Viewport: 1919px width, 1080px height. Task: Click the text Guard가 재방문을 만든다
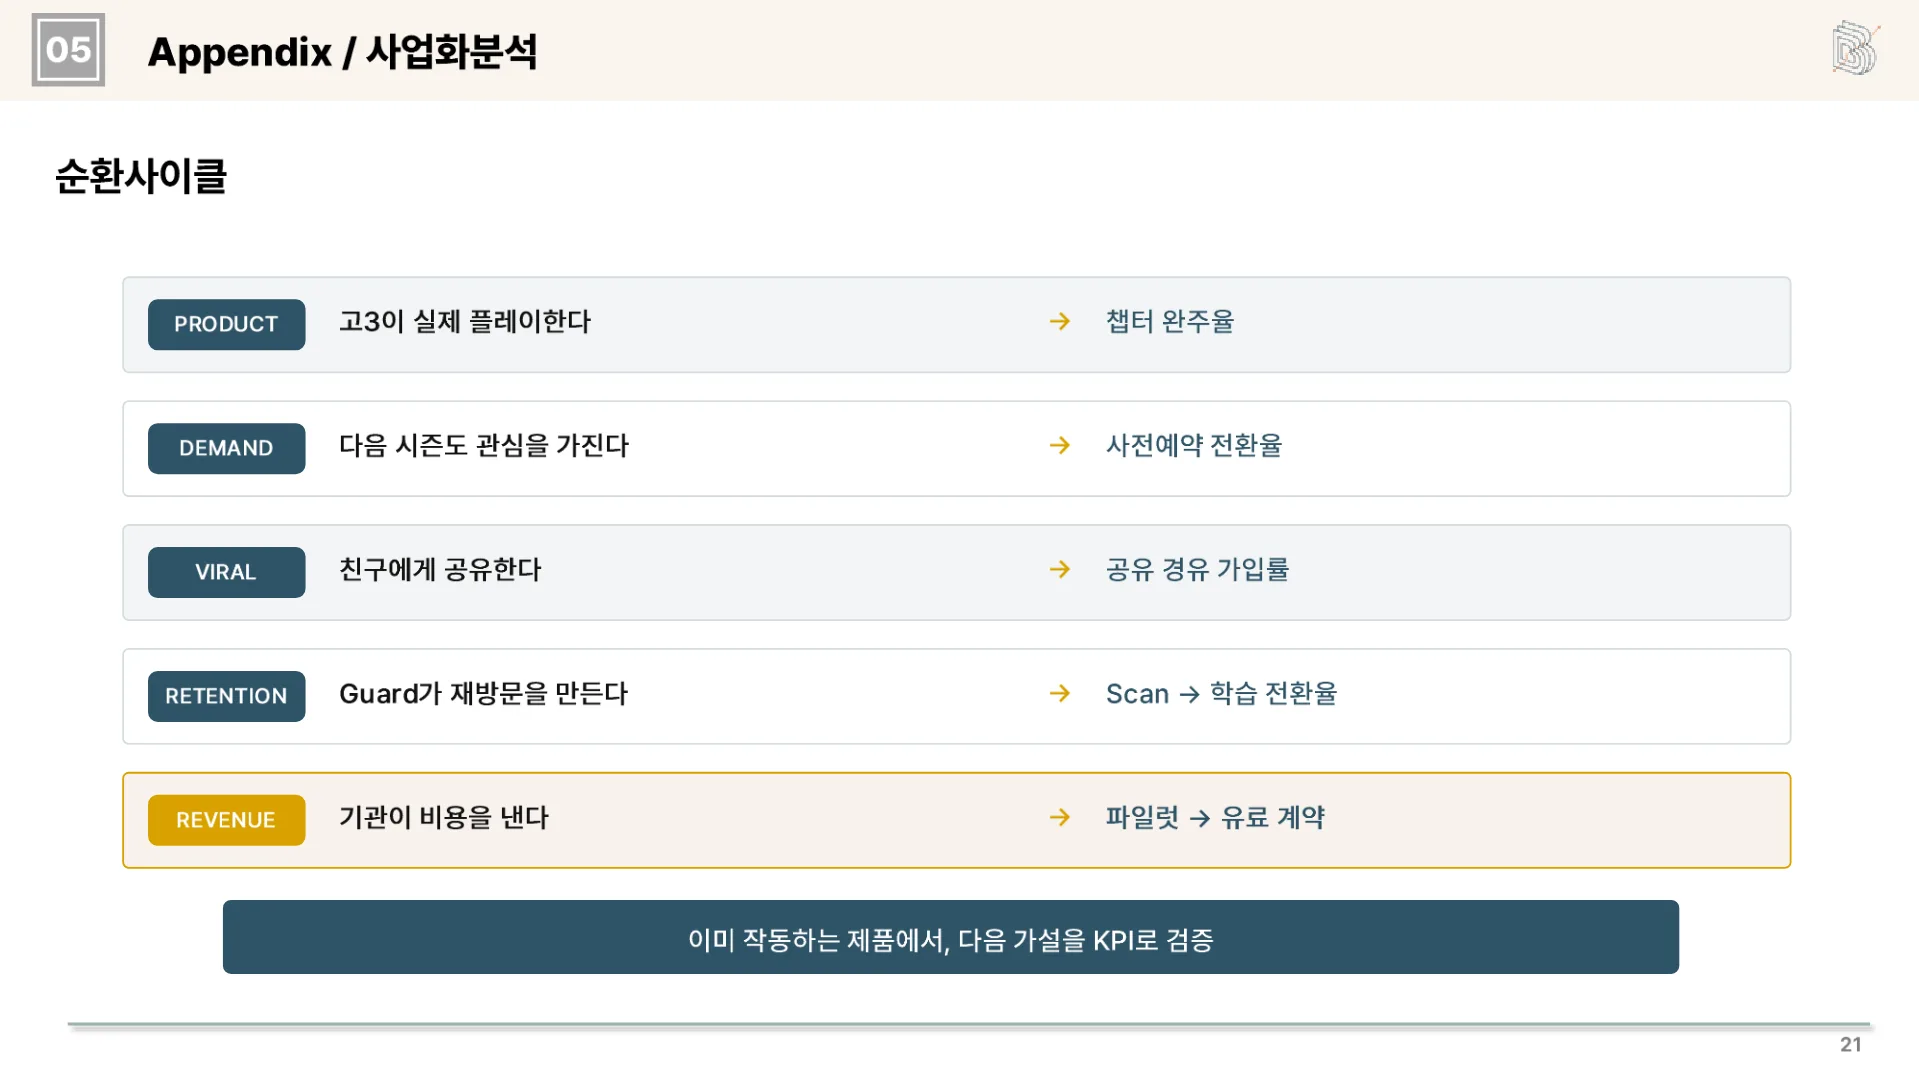[x=484, y=693]
